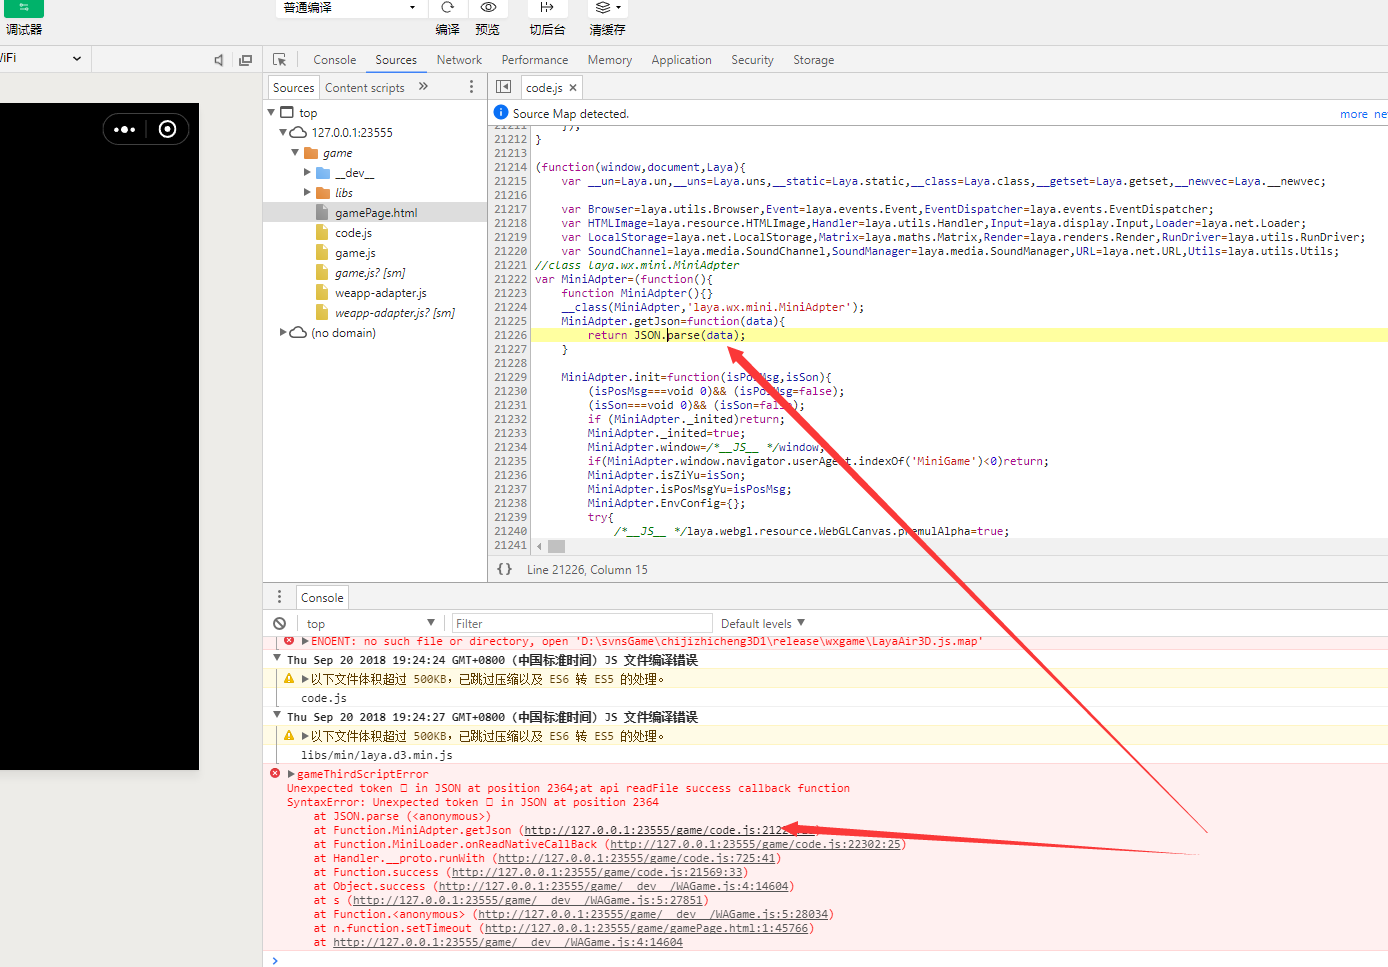Click the error icon beside gameThirdScriptError
The width and height of the screenshot is (1388, 967).
[x=275, y=773]
